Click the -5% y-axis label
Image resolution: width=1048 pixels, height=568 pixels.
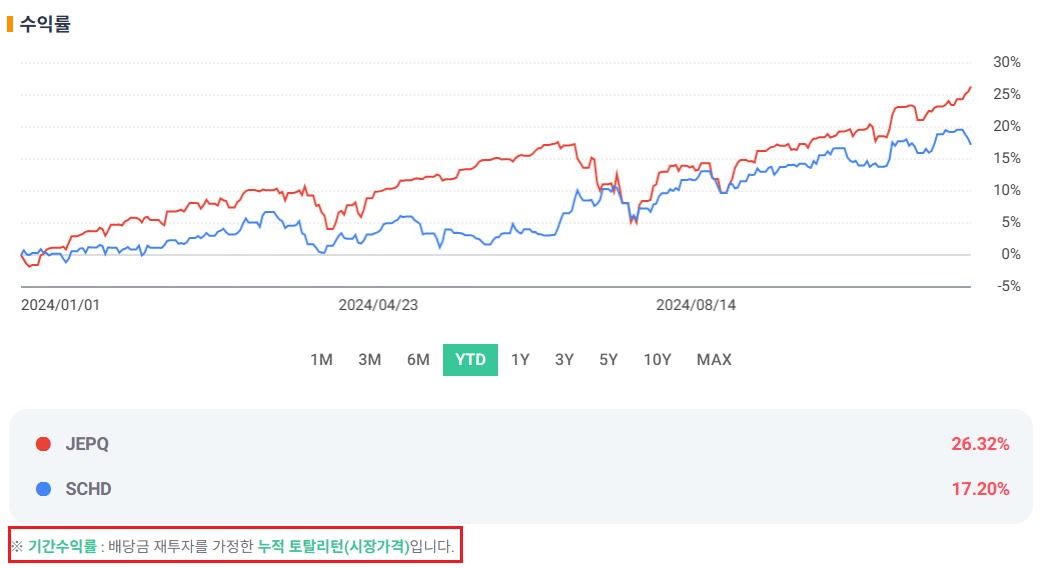click(x=1009, y=287)
